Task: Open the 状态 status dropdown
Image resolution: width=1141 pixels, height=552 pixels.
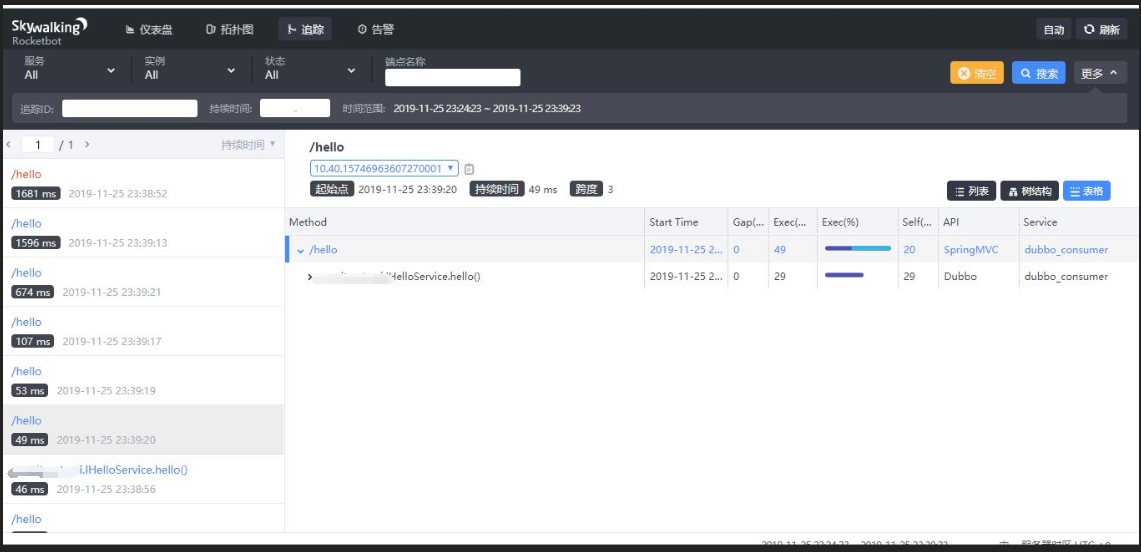Action: tap(310, 69)
